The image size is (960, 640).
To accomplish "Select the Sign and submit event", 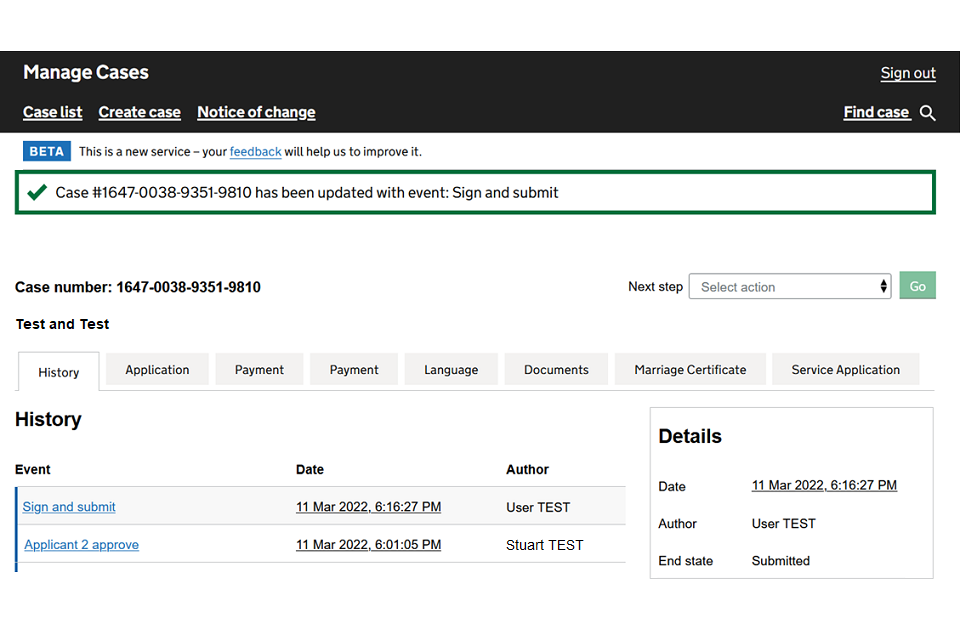I will 69,507.
